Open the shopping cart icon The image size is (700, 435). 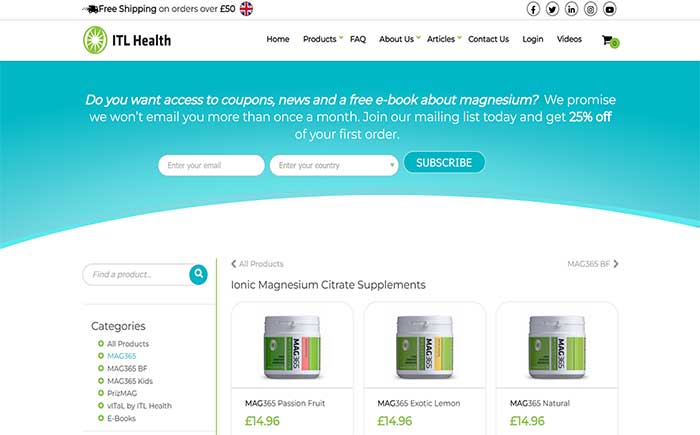point(610,41)
